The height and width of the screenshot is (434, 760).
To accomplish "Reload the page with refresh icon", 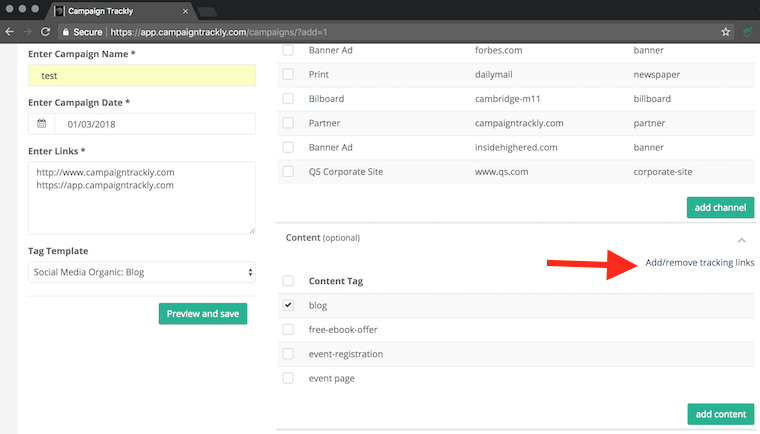I will tap(44, 32).
